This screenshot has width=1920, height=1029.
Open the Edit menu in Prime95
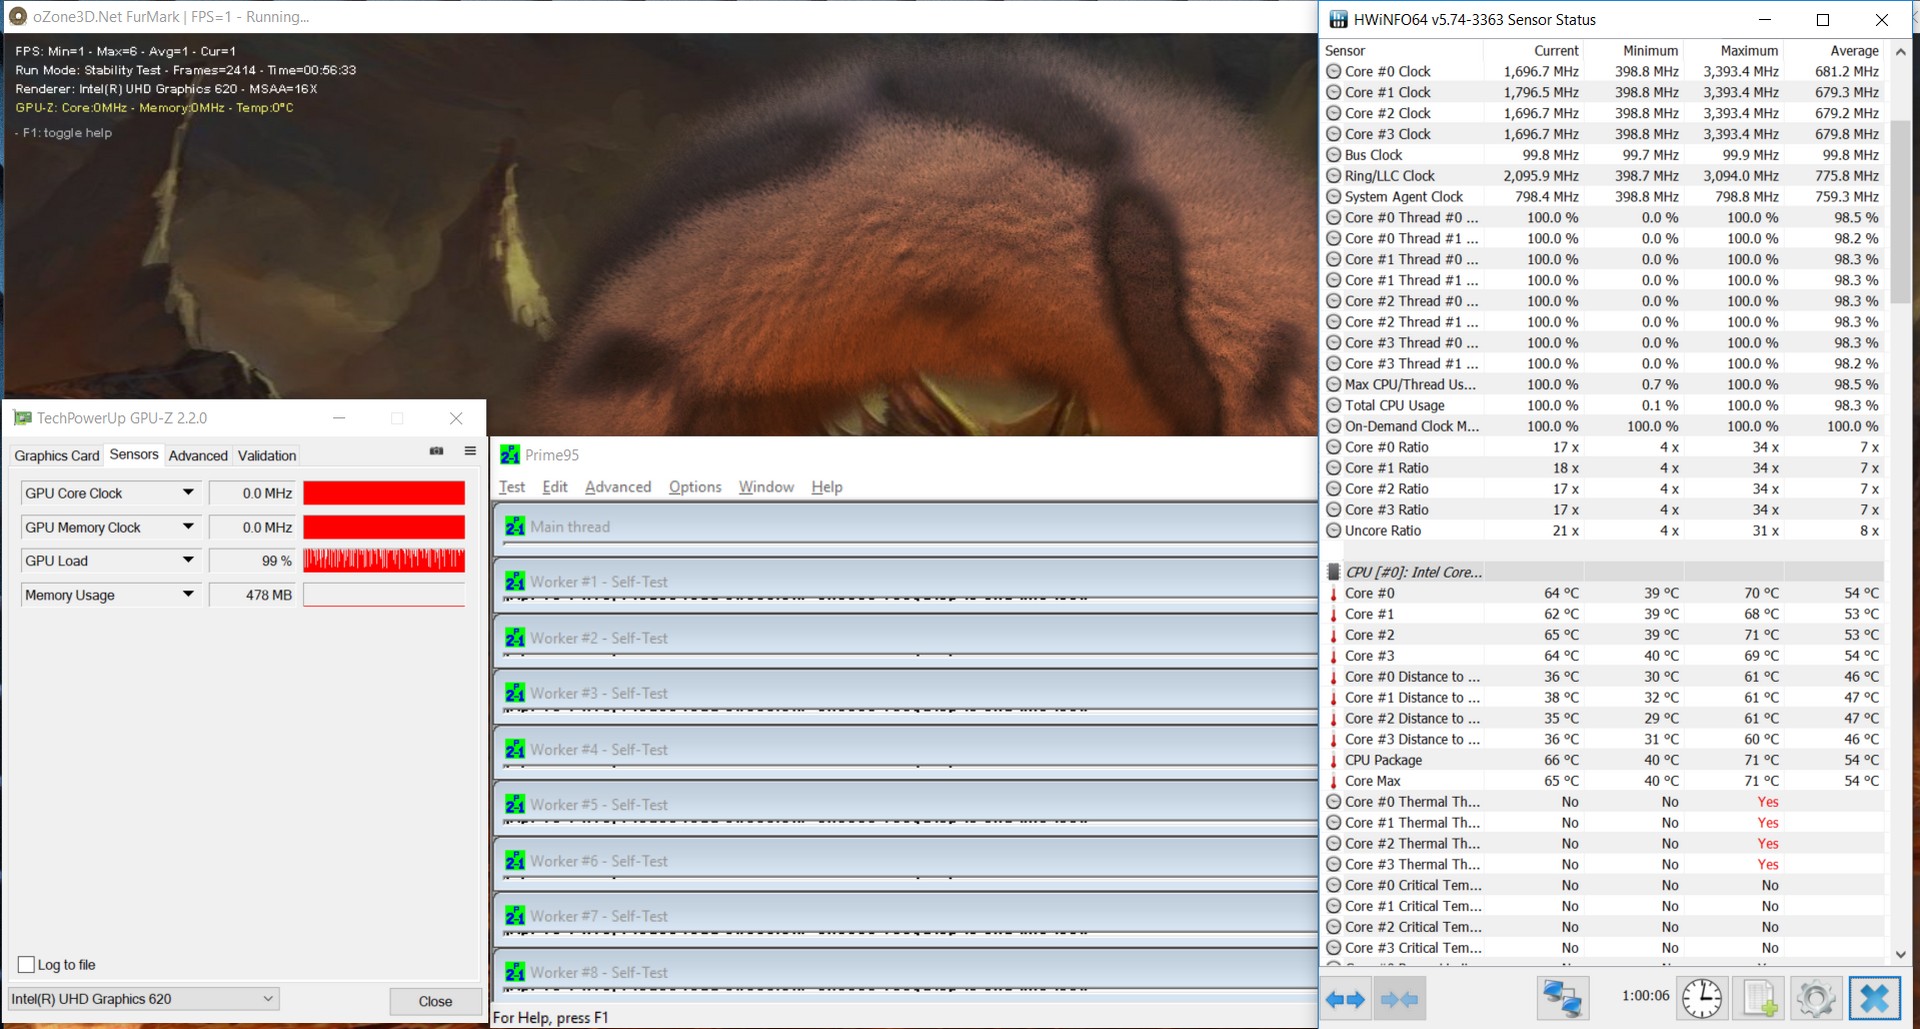555,487
